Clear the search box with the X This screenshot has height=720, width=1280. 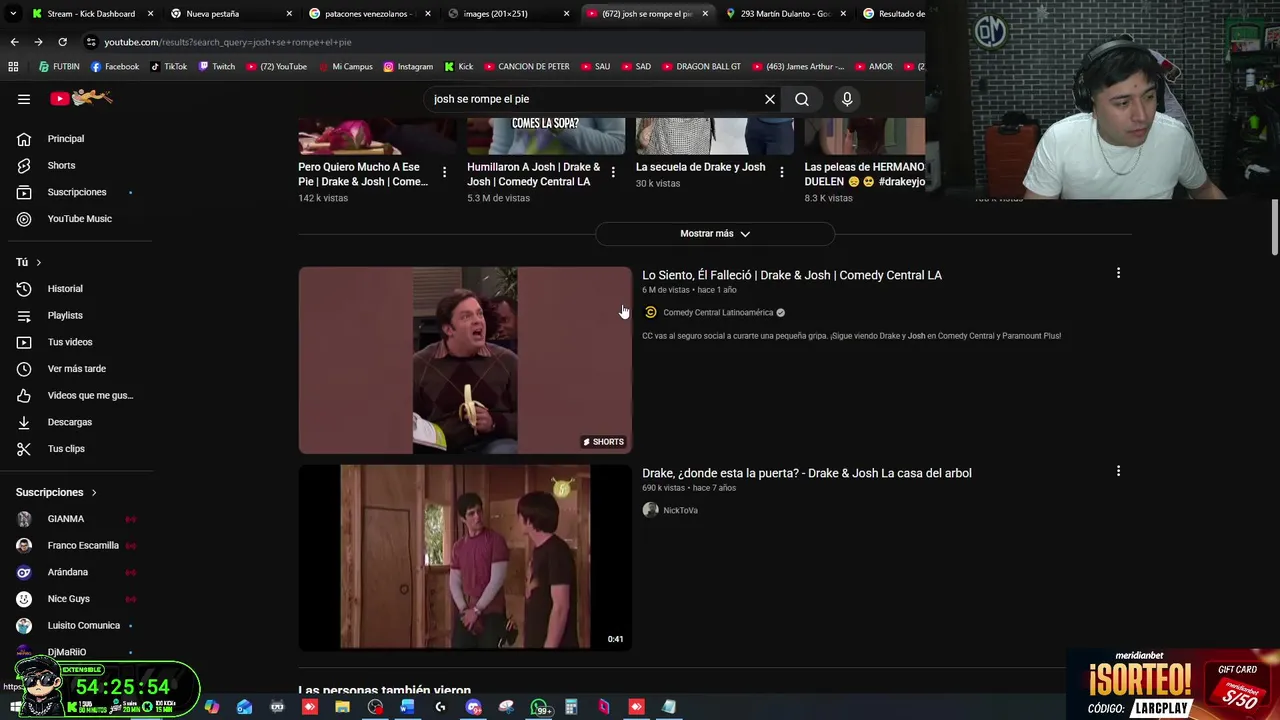coord(770,99)
